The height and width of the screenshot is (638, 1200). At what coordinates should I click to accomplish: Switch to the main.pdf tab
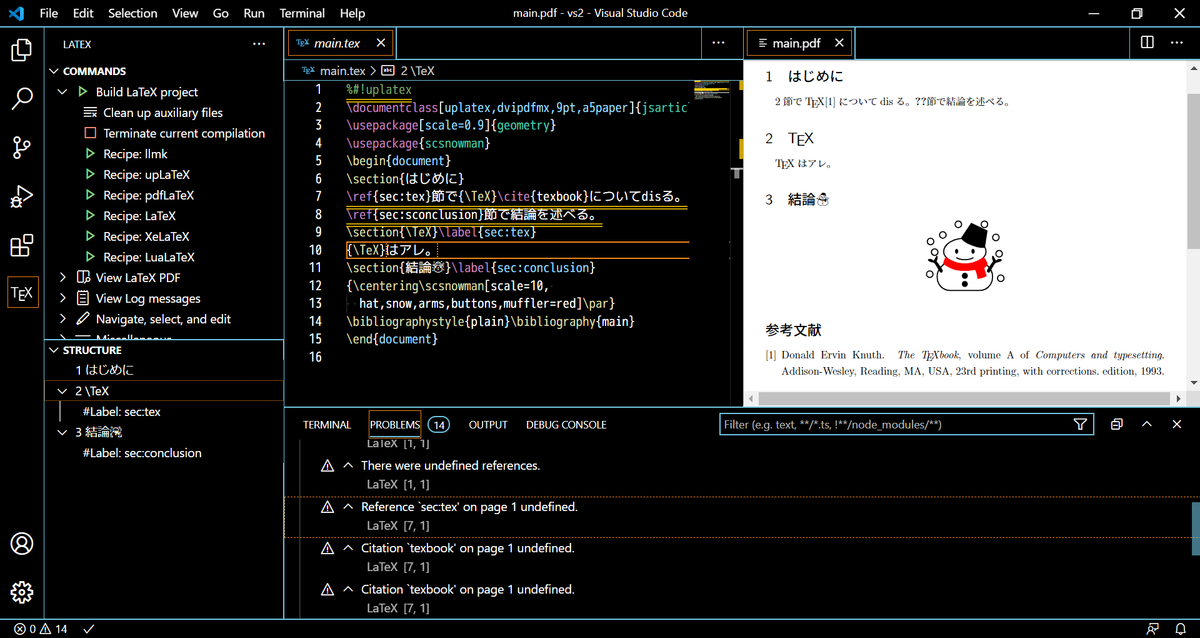(797, 43)
